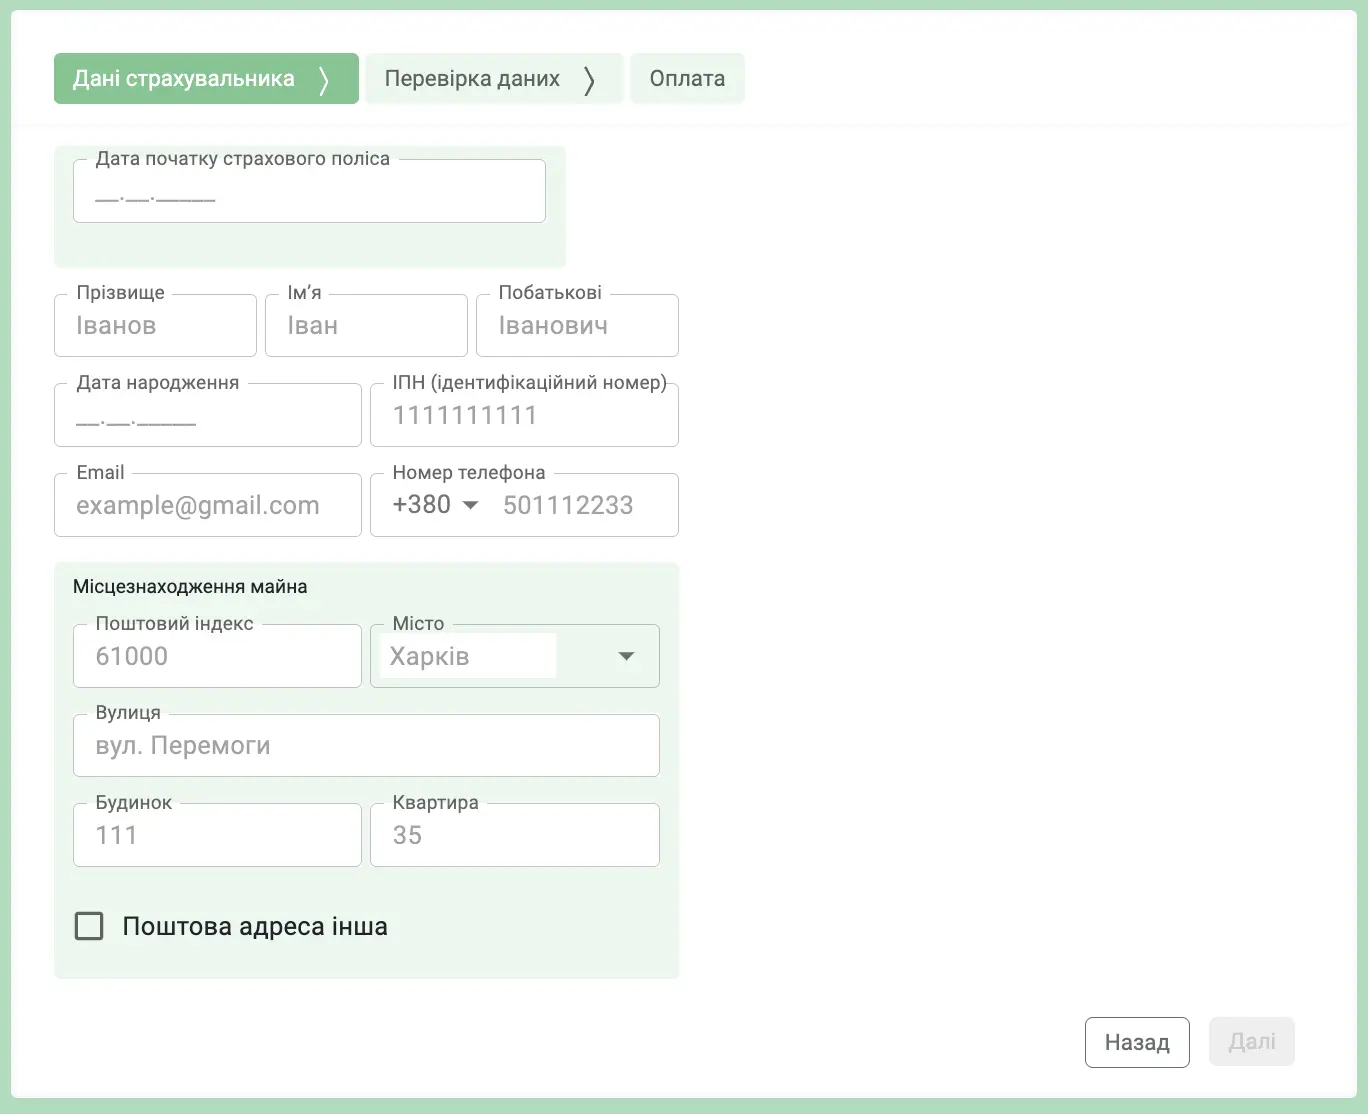Focus the Прізвище input field

tap(155, 326)
